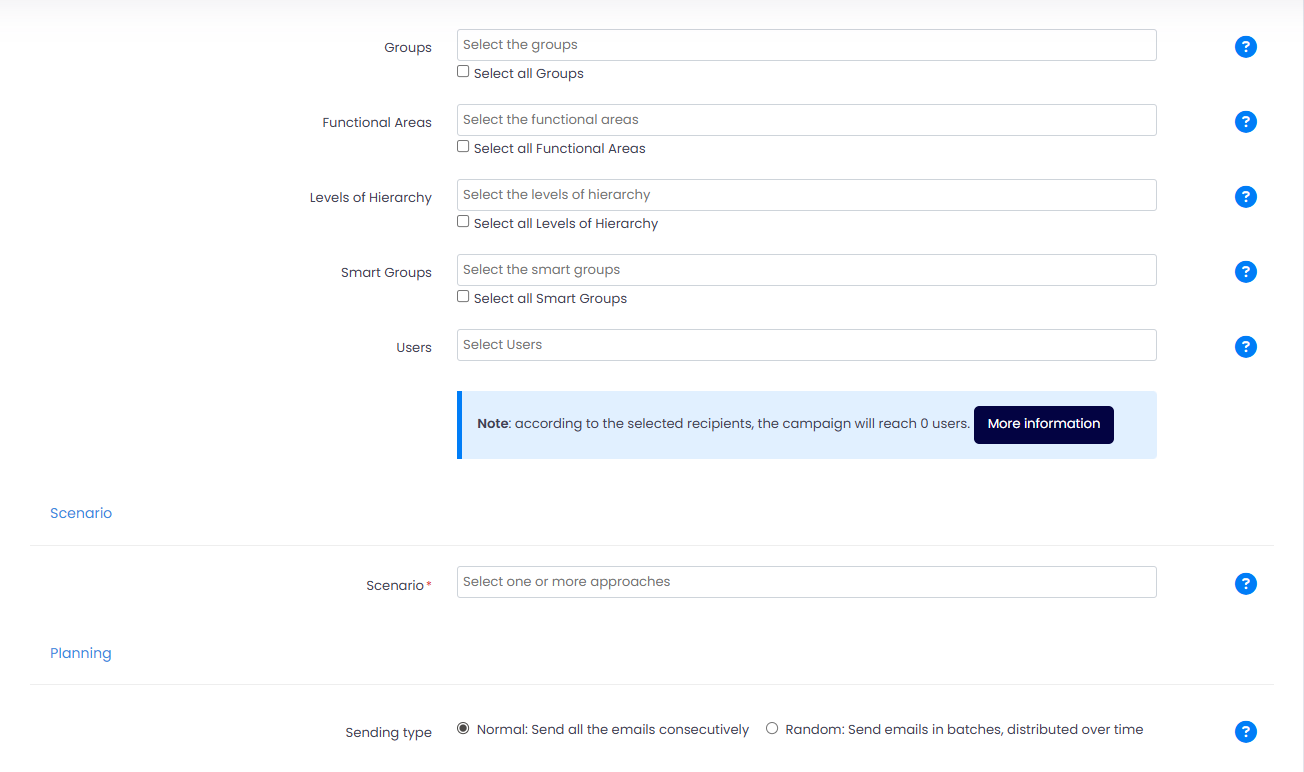Open help icon for Groups field

[x=1245, y=47]
